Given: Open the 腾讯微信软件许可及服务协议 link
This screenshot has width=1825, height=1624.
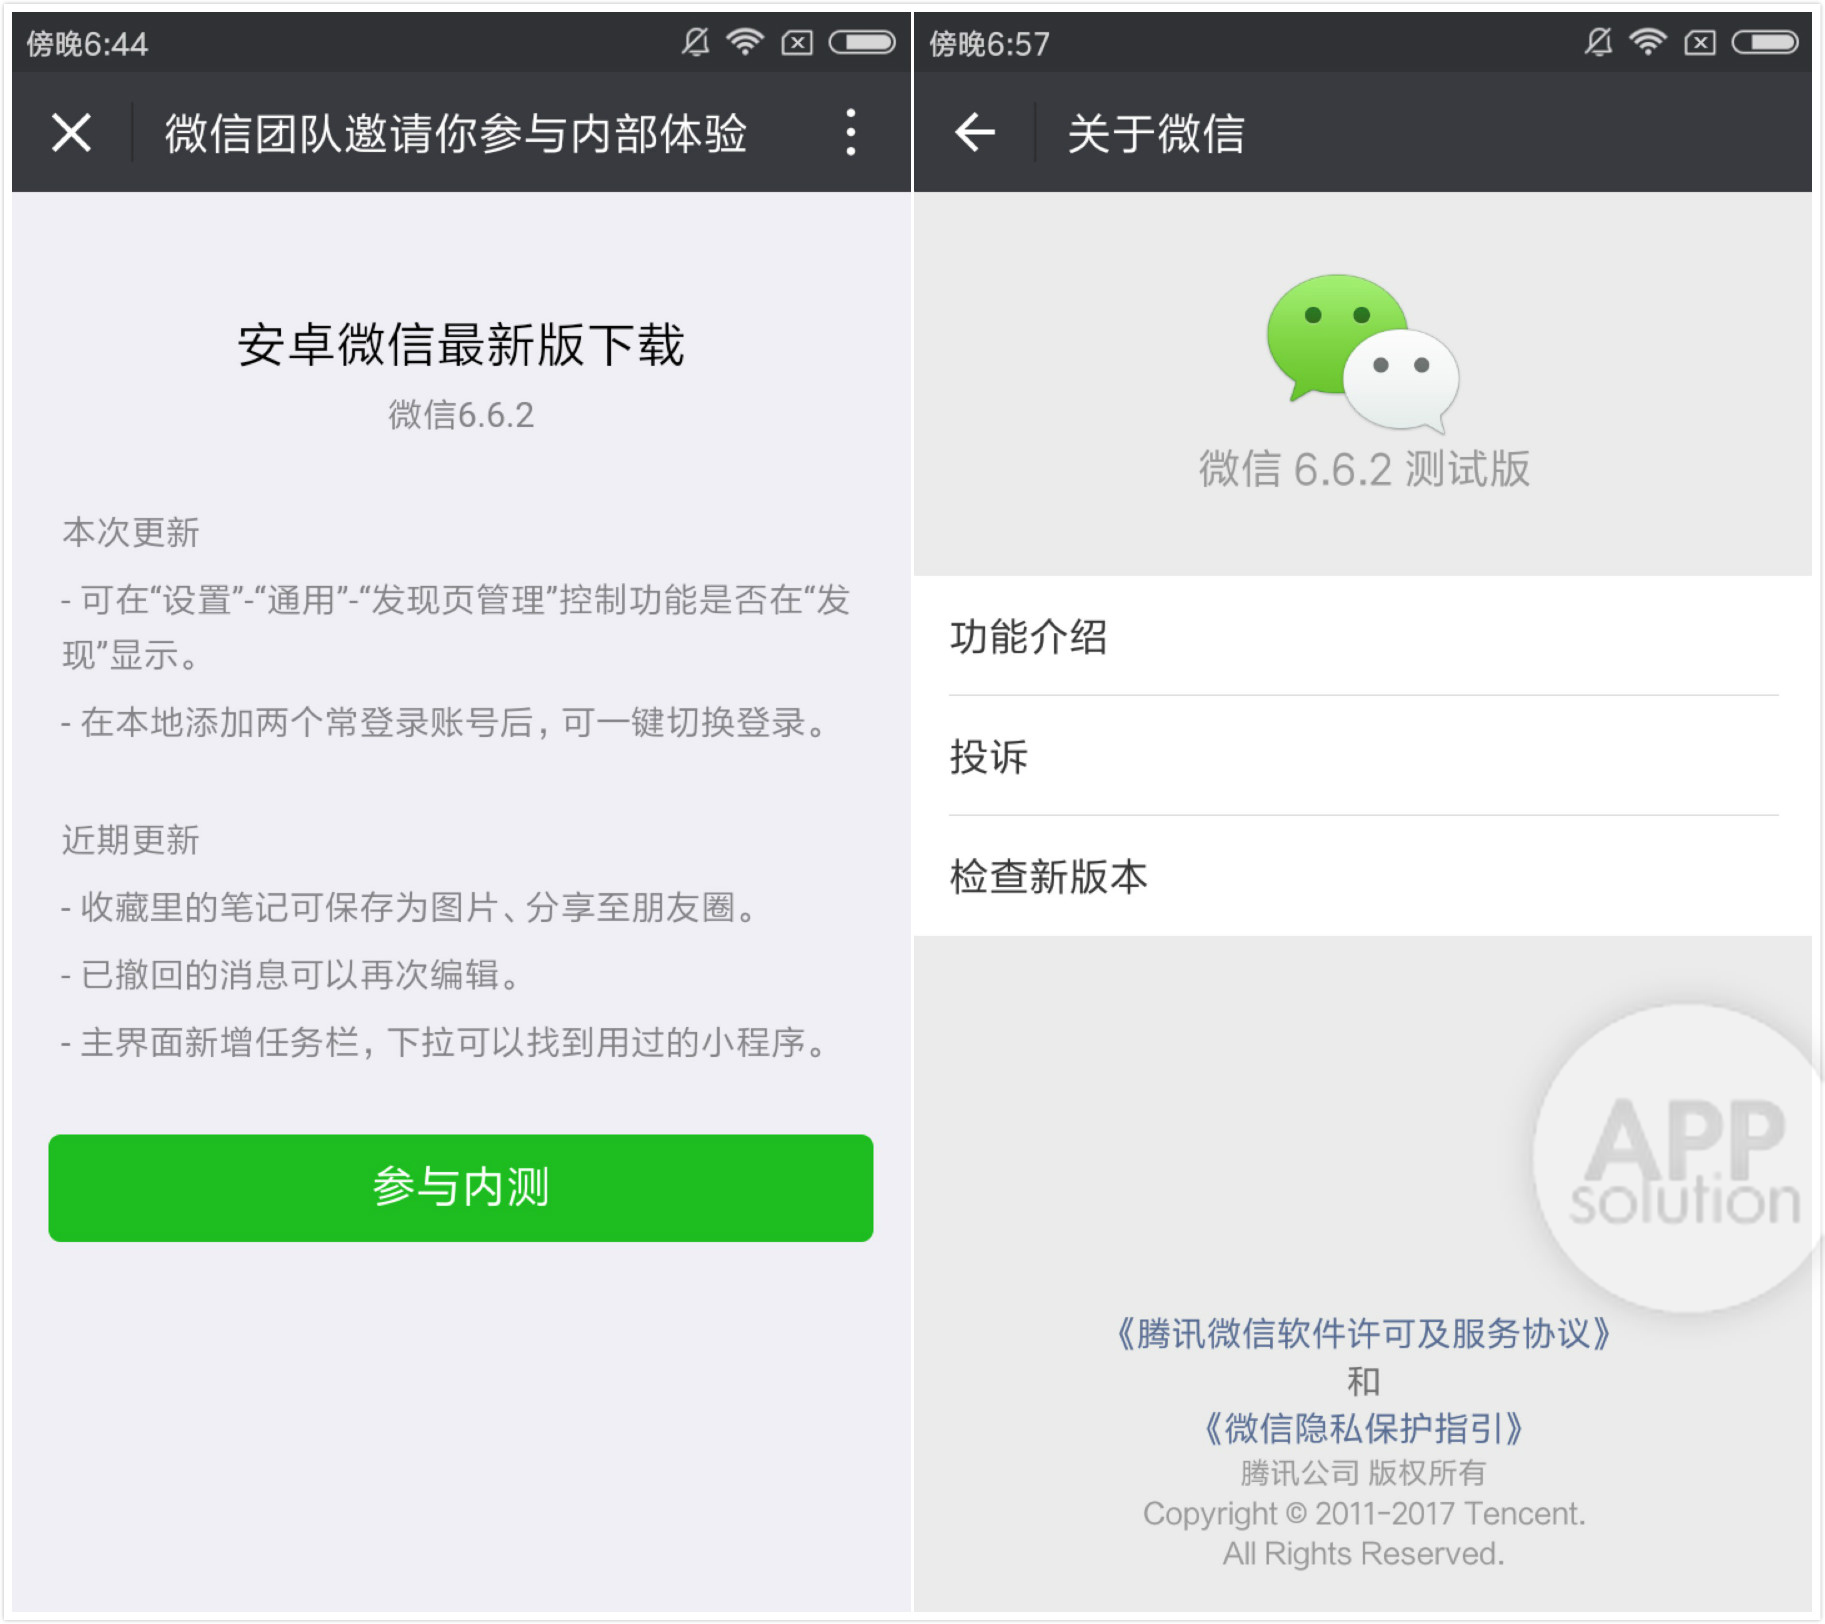Looking at the screenshot, I should point(1363,1335).
